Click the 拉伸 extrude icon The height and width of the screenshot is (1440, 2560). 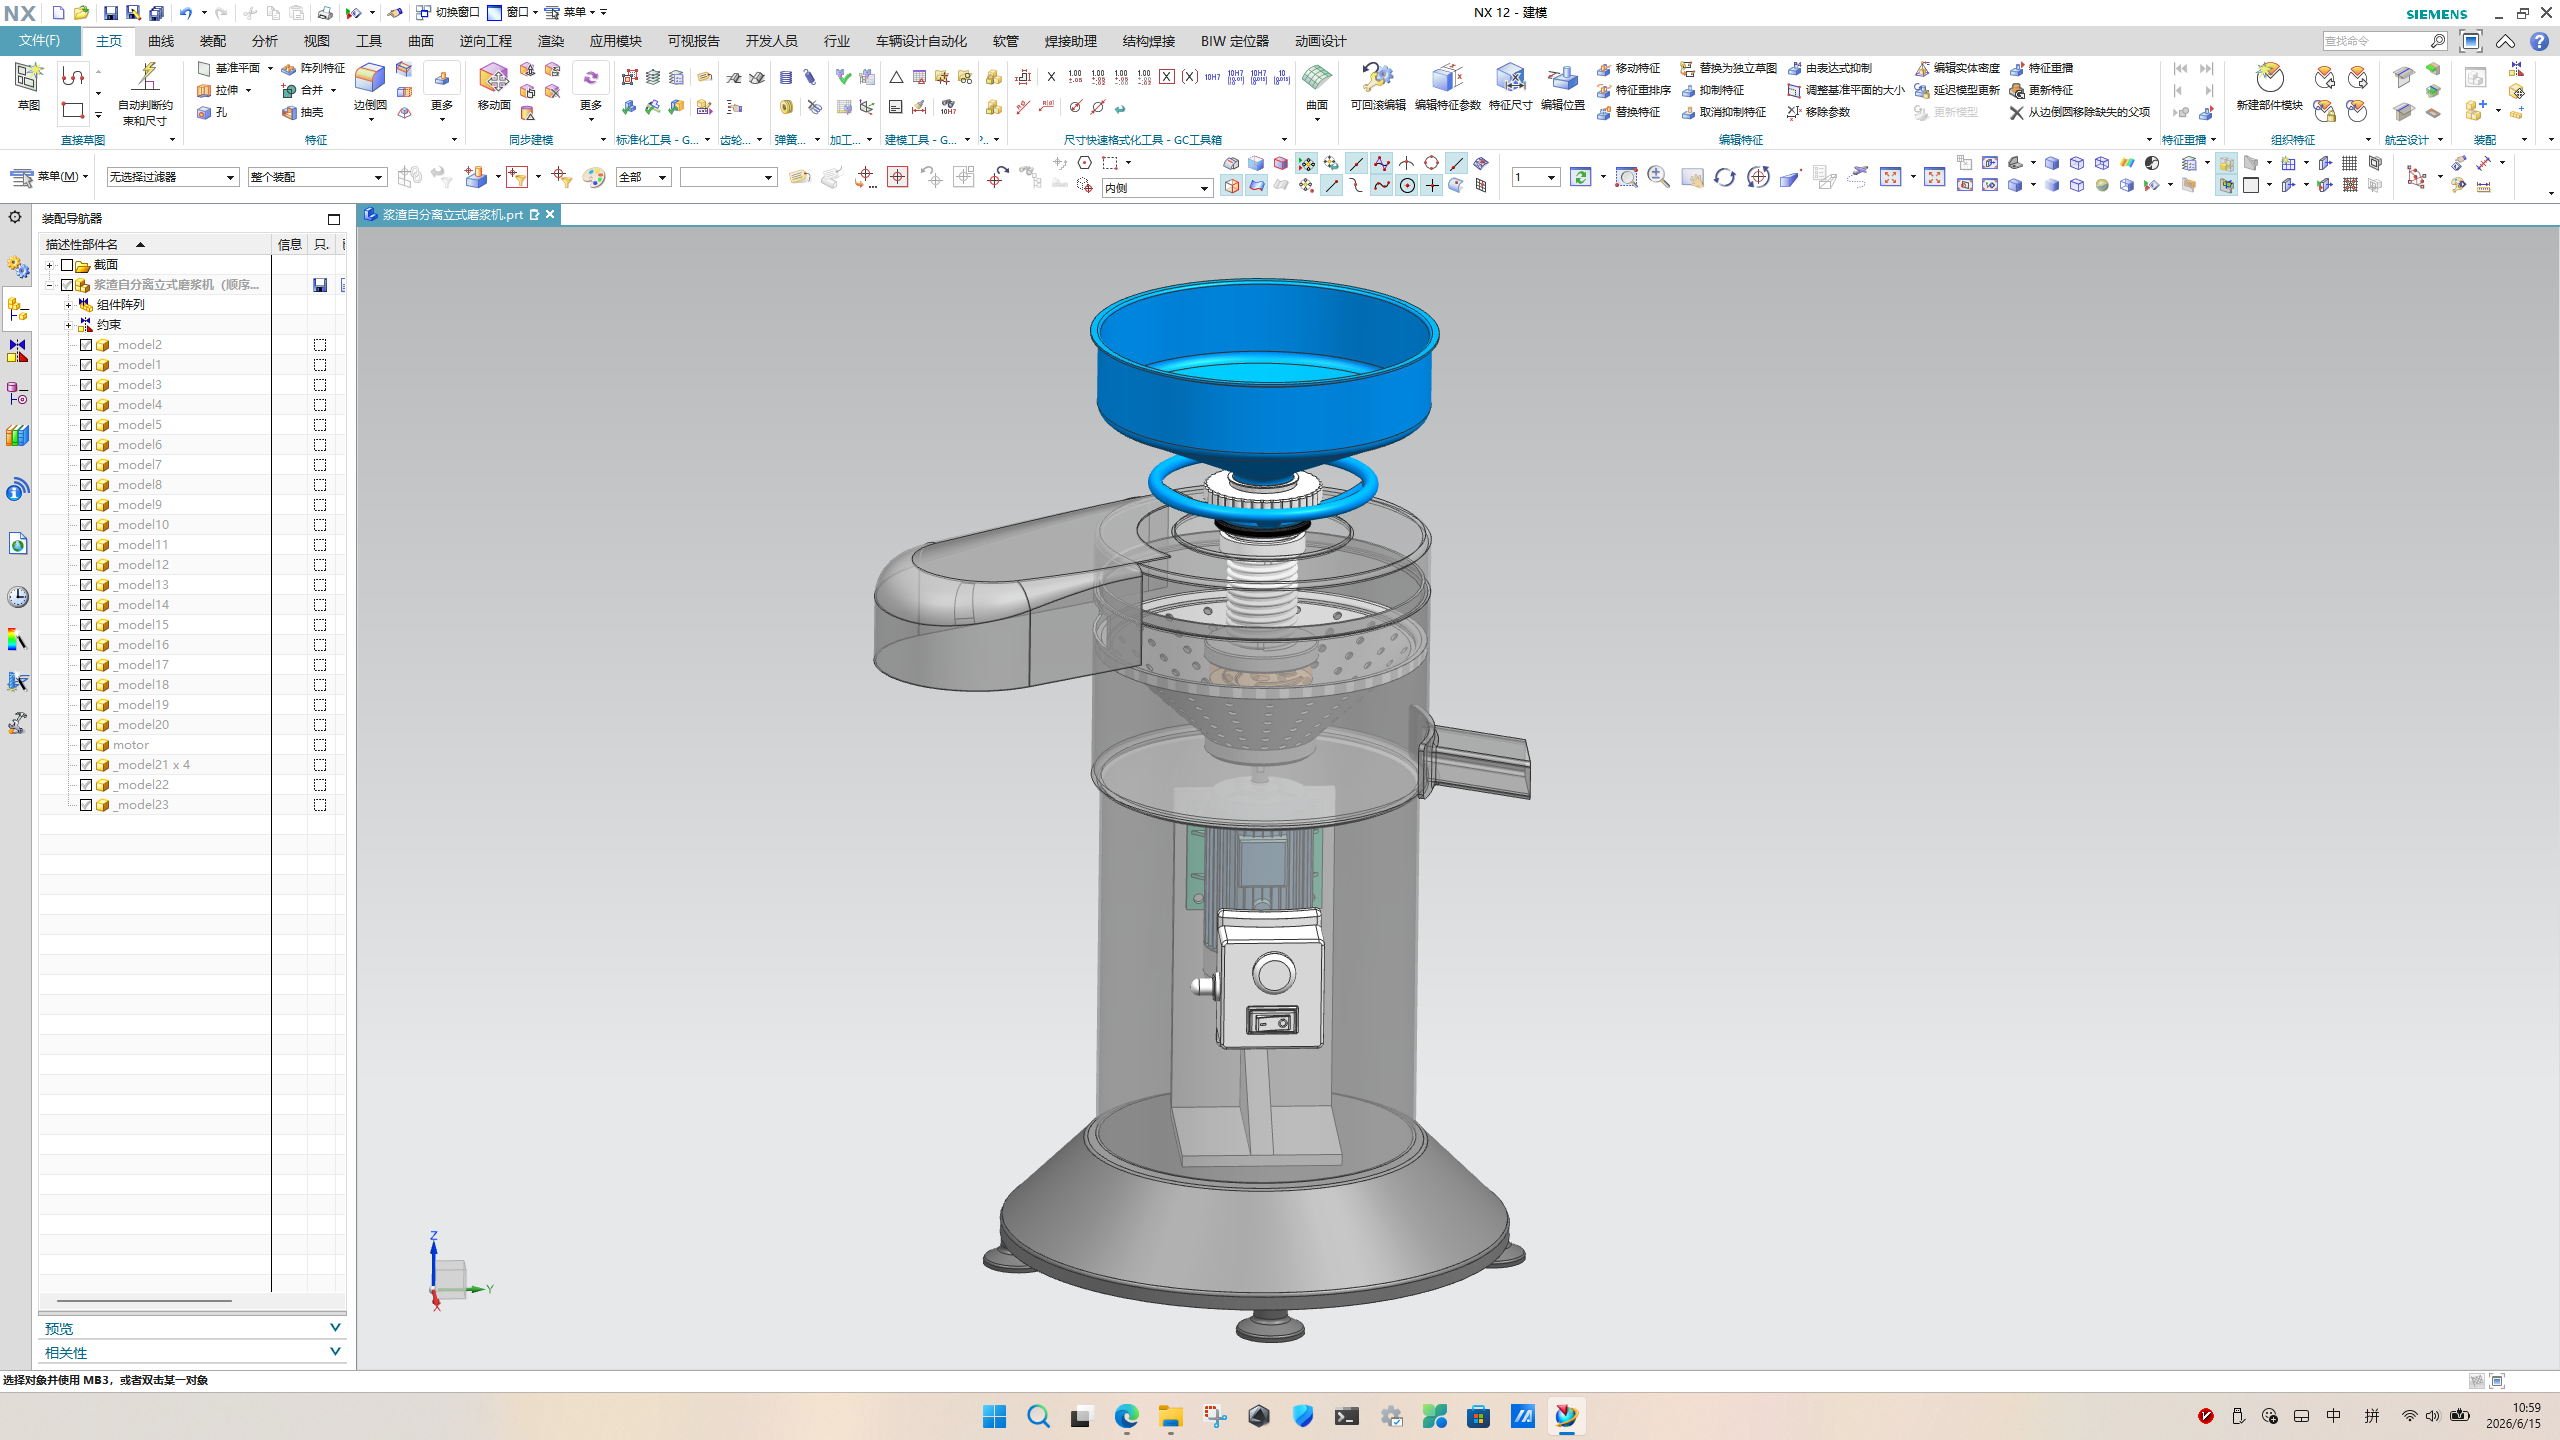(204, 90)
